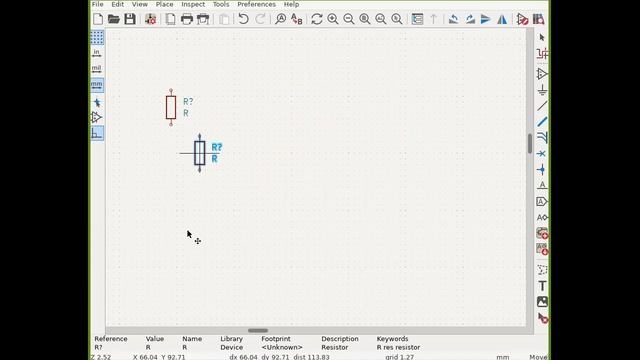Select the Hierarchical Label tool
Viewport: 640px width, 360px height.
[542, 217]
